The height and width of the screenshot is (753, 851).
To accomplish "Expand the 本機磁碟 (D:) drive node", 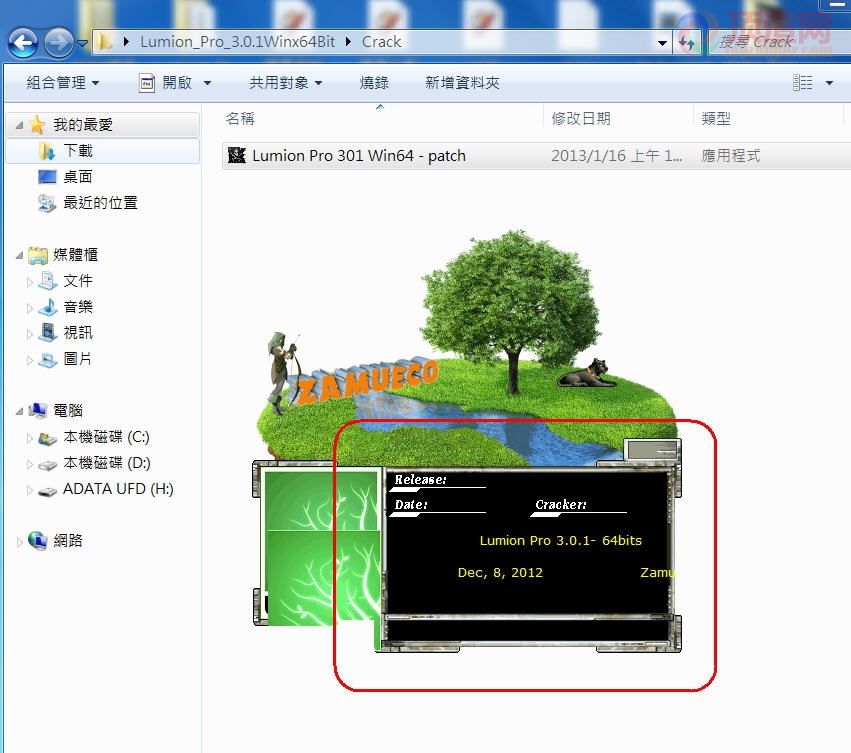I will coord(30,464).
